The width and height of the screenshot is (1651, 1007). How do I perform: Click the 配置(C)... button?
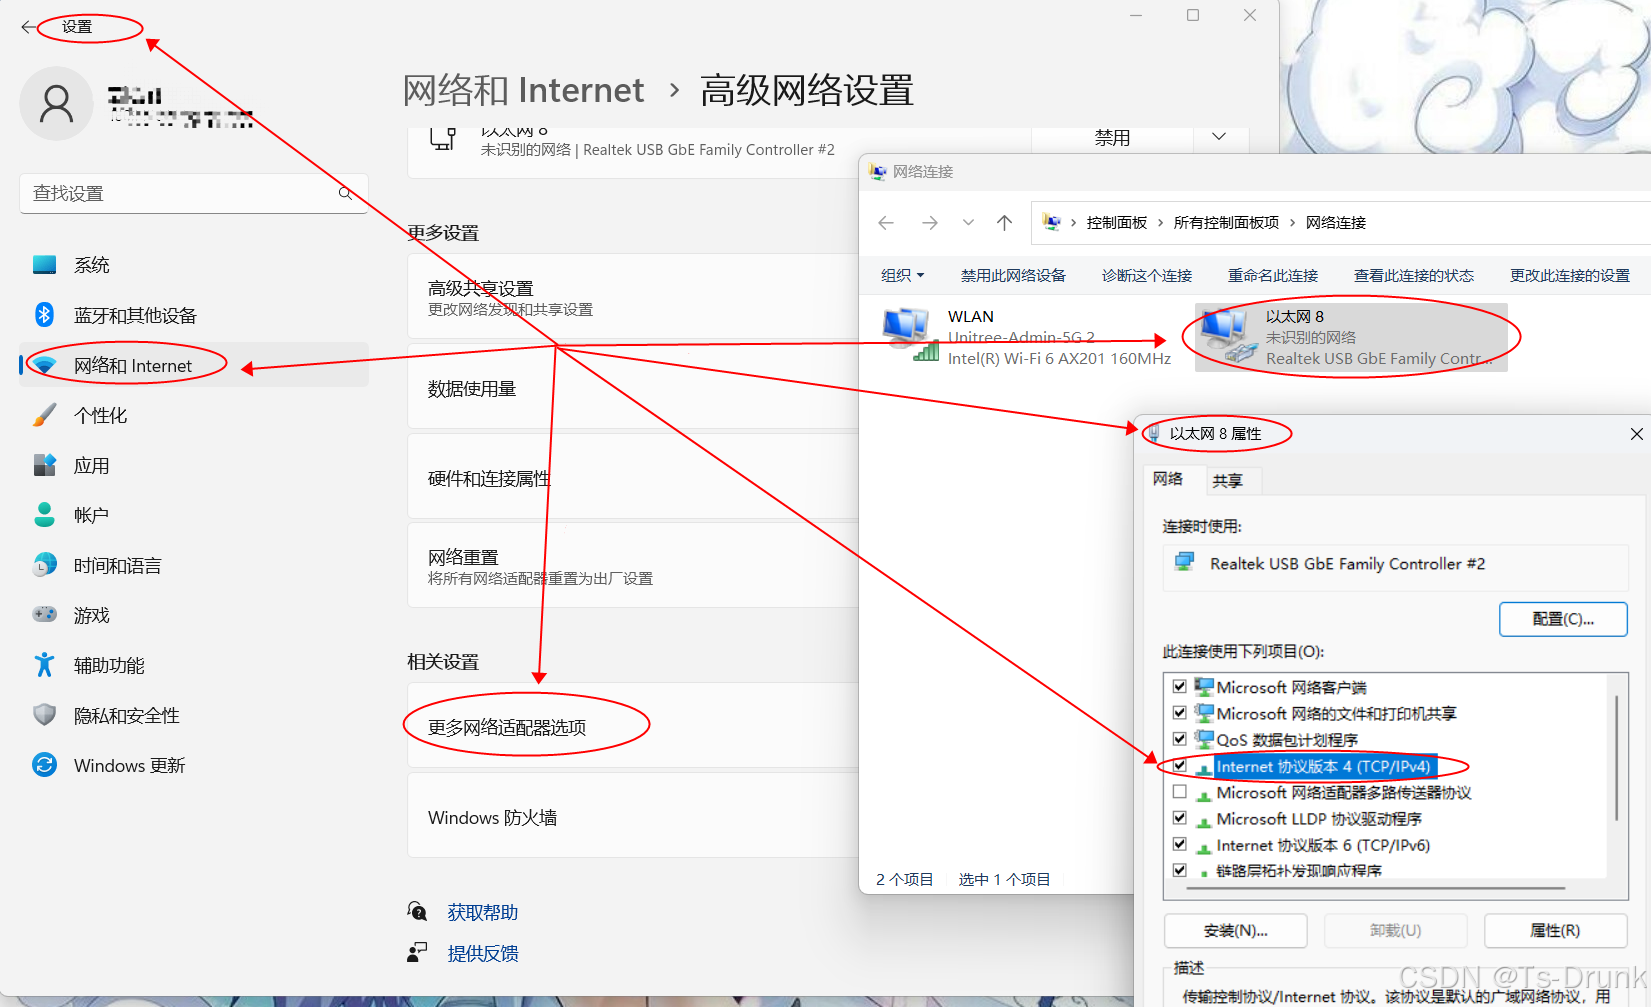(1563, 619)
